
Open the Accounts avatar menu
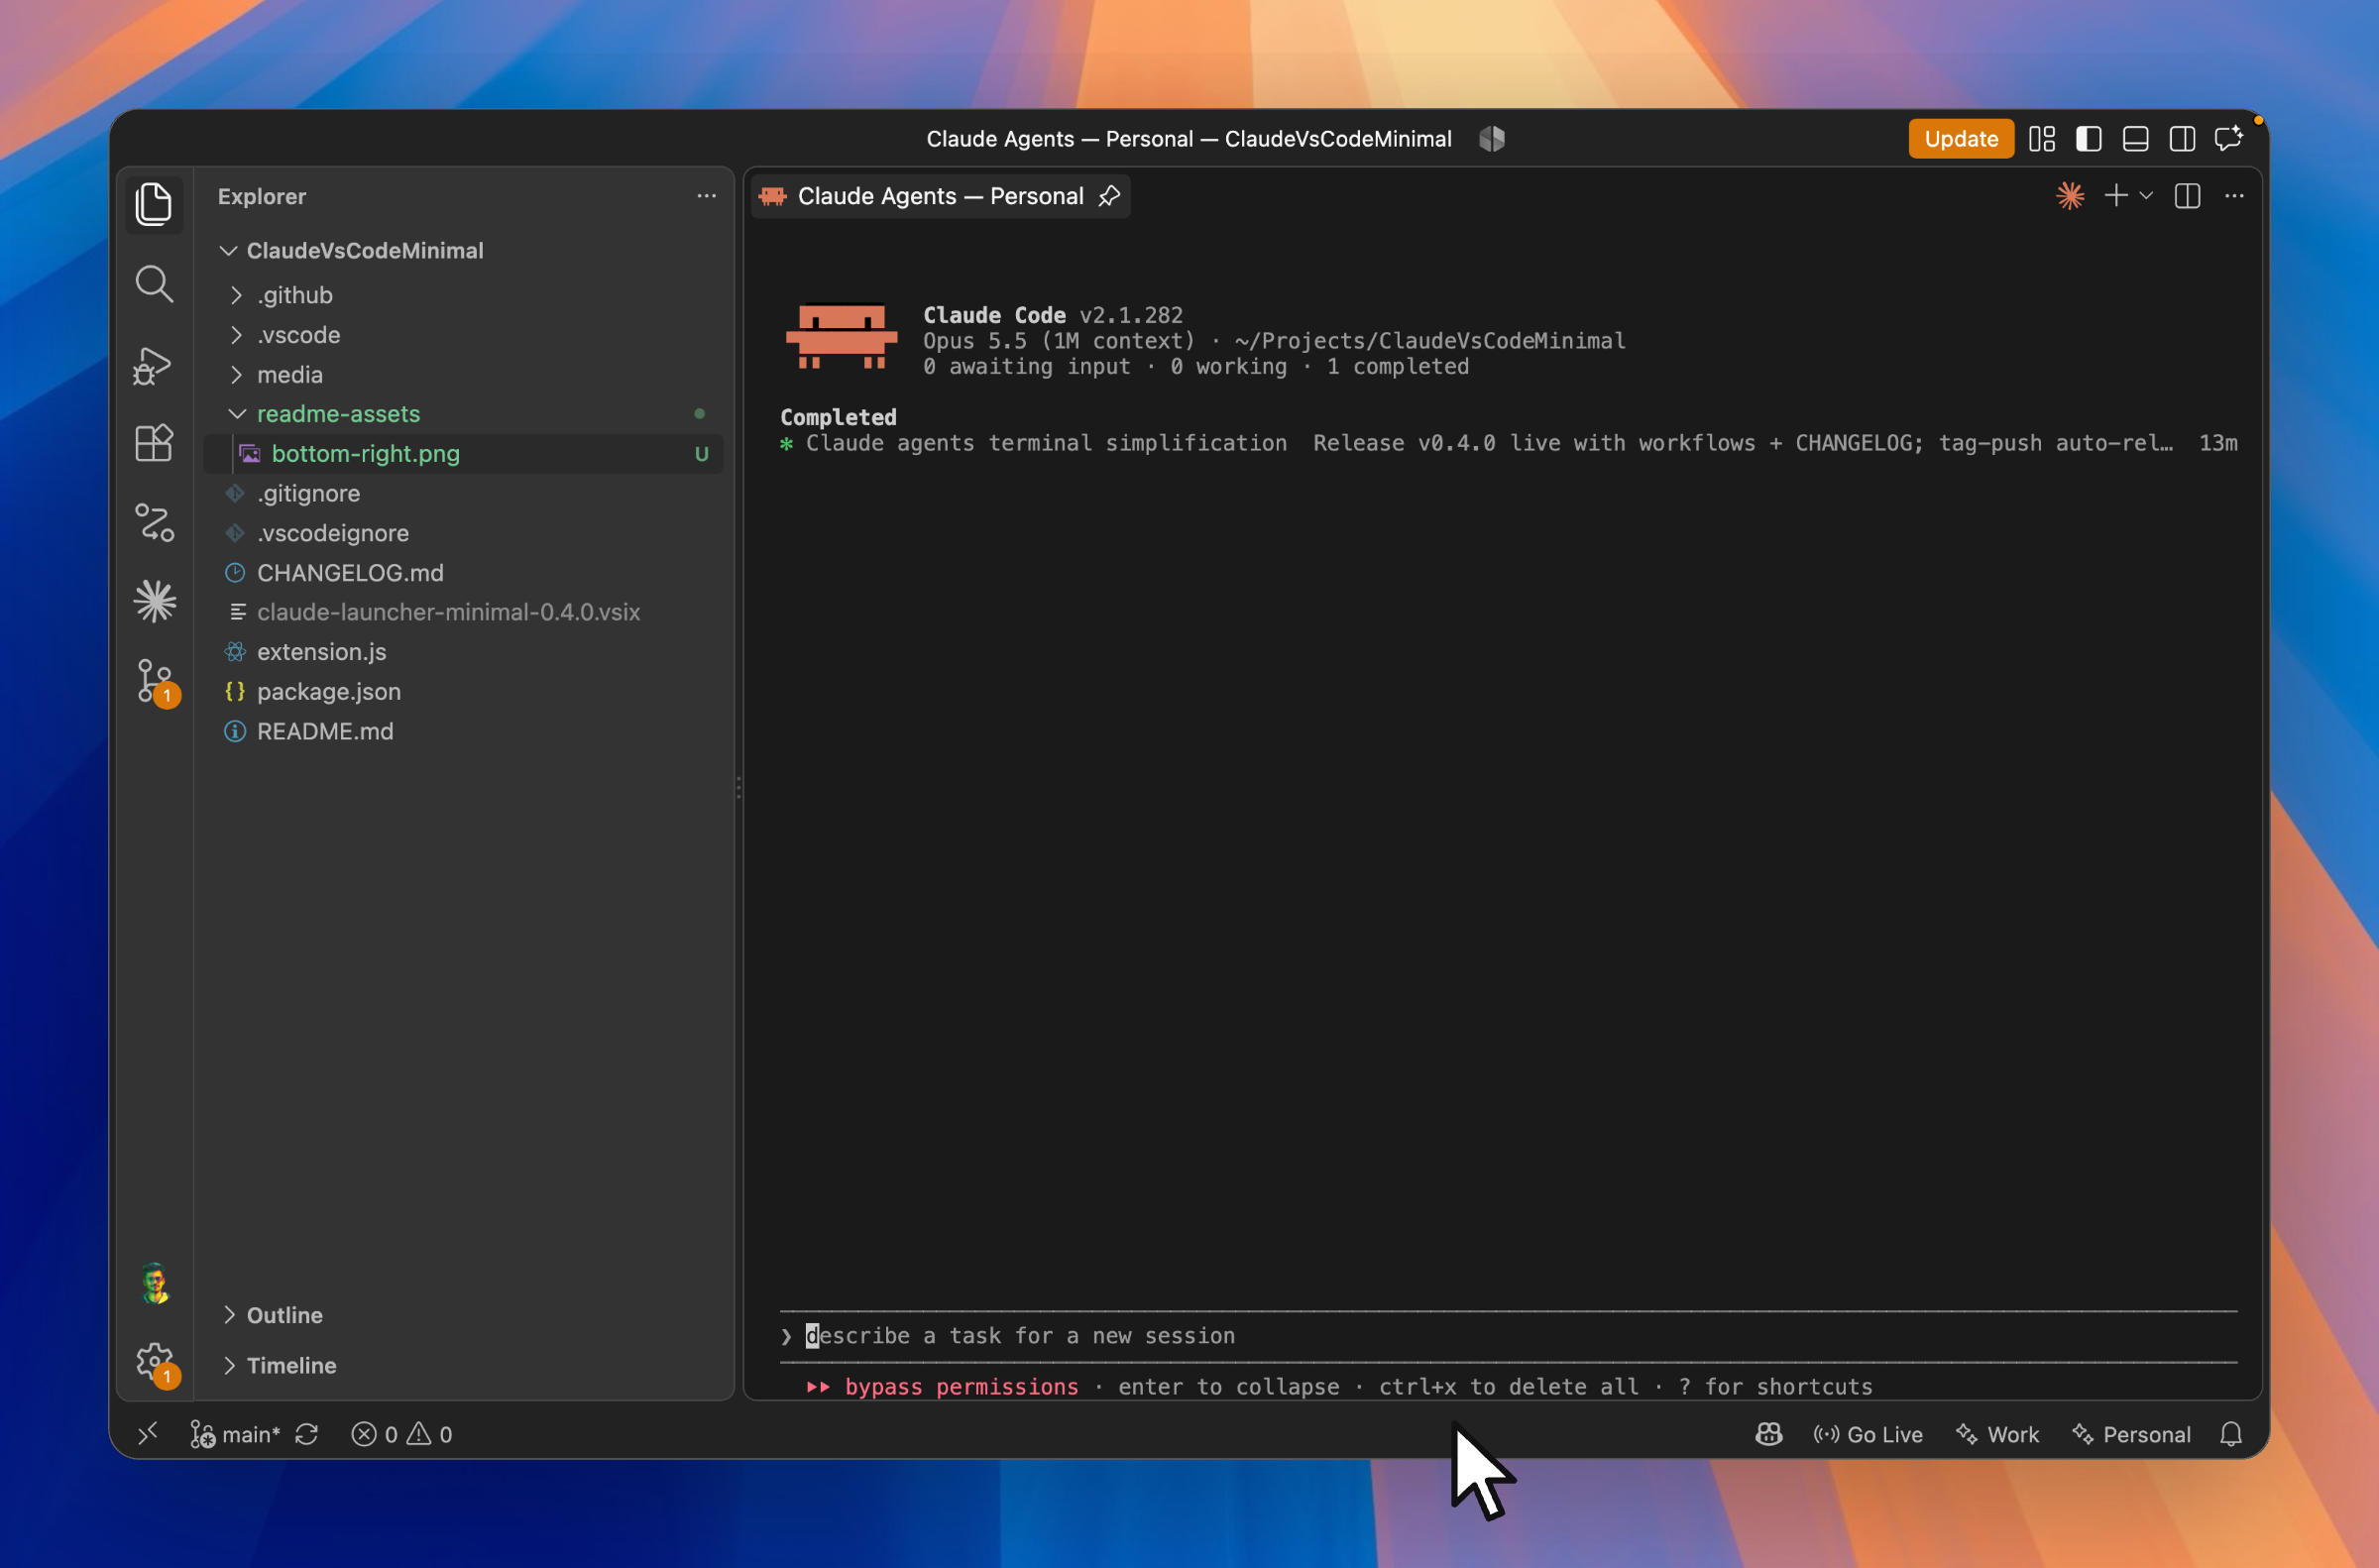pos(155,1282)
